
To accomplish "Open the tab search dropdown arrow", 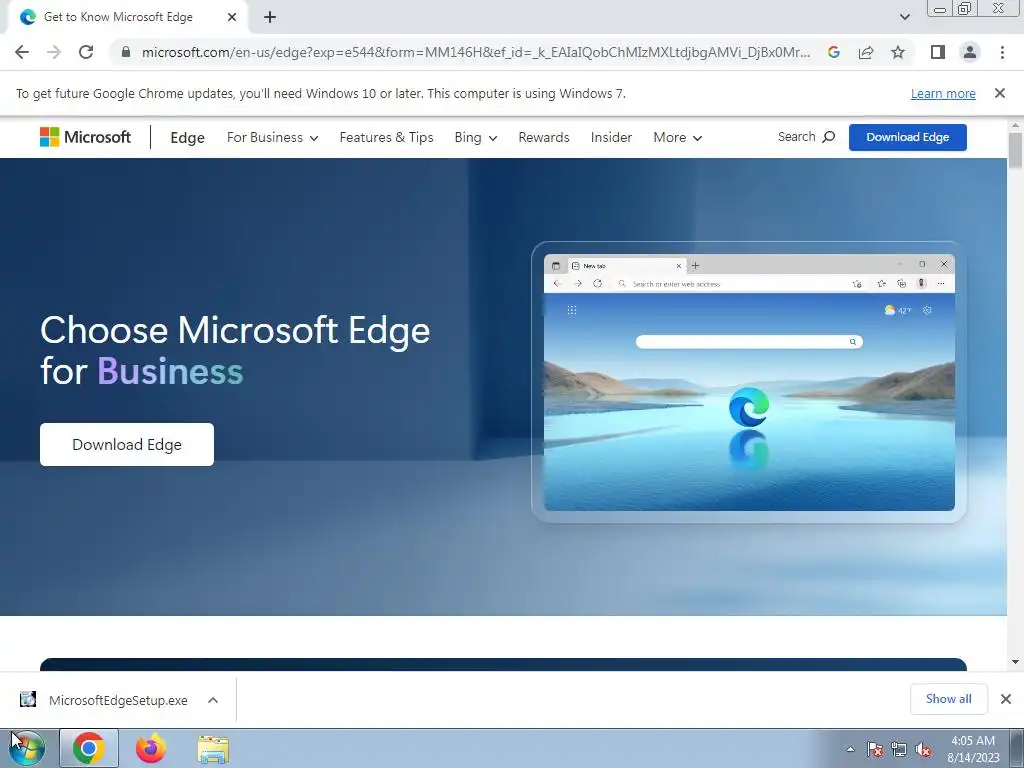I will click(904, 17).
